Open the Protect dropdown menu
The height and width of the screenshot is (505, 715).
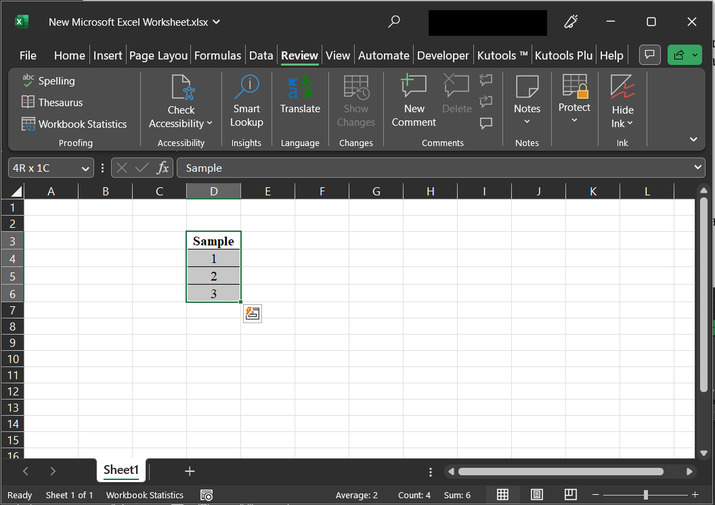[x=574, y=108]
